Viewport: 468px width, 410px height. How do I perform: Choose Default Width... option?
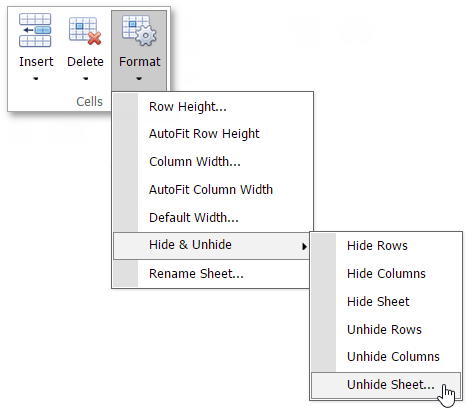click(x=213, y=218)
